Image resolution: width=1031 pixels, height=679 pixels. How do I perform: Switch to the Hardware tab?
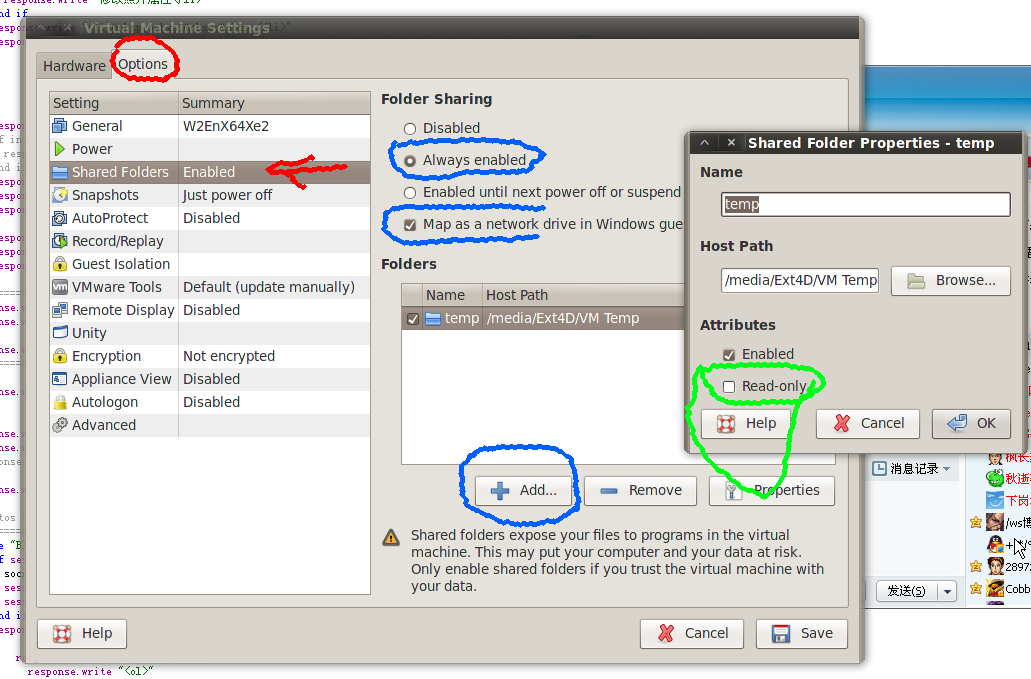click(x=74, y=66)
